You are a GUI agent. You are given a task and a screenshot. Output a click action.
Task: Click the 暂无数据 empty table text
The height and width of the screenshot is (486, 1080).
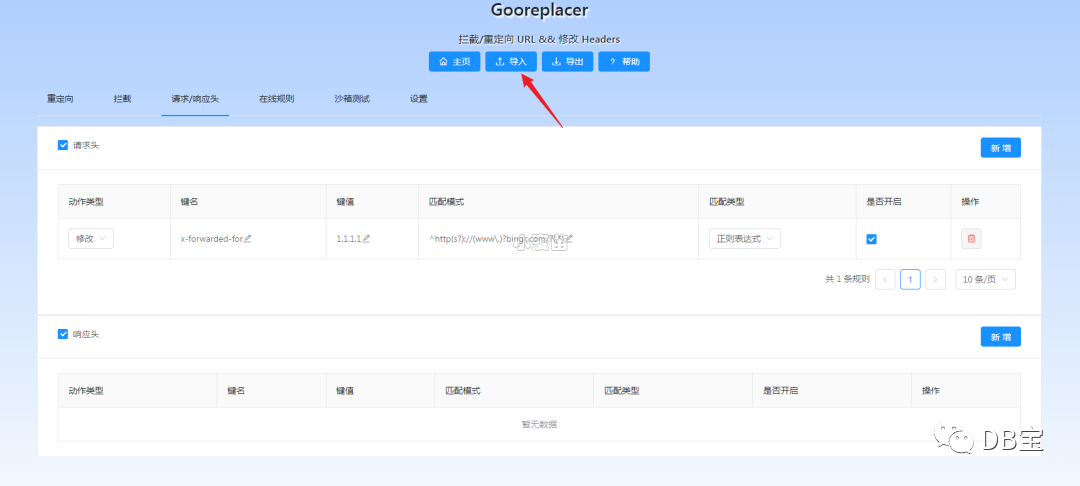539,424
